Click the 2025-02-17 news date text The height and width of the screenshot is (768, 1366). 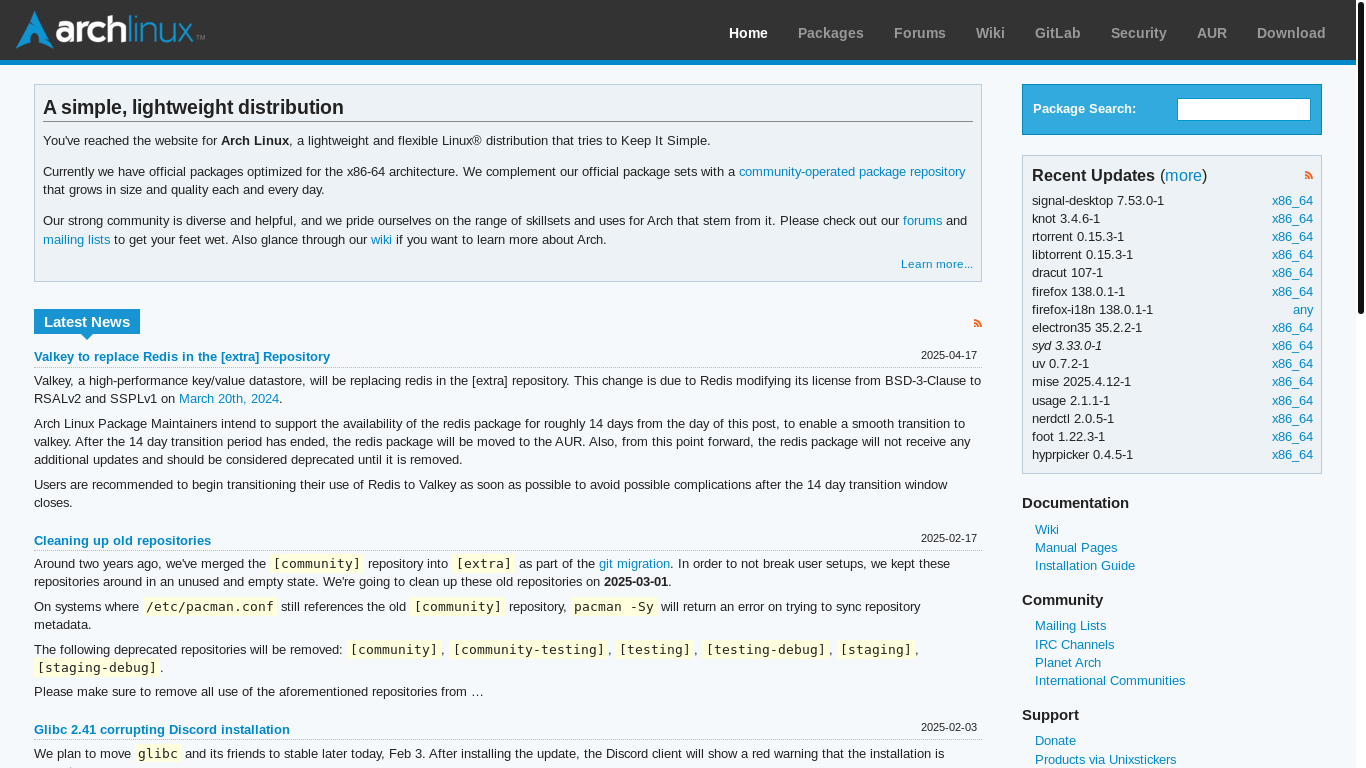pyautogui.click(x=949, y=538)
